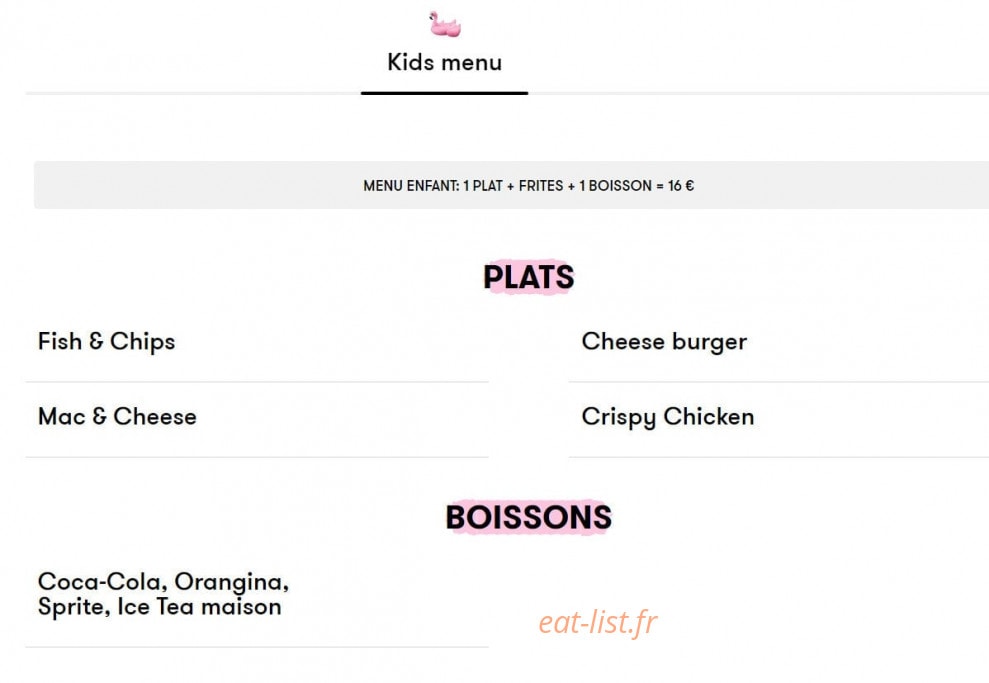
Task: Pick the Crispy Chicken item
Action: pos(668,417)
